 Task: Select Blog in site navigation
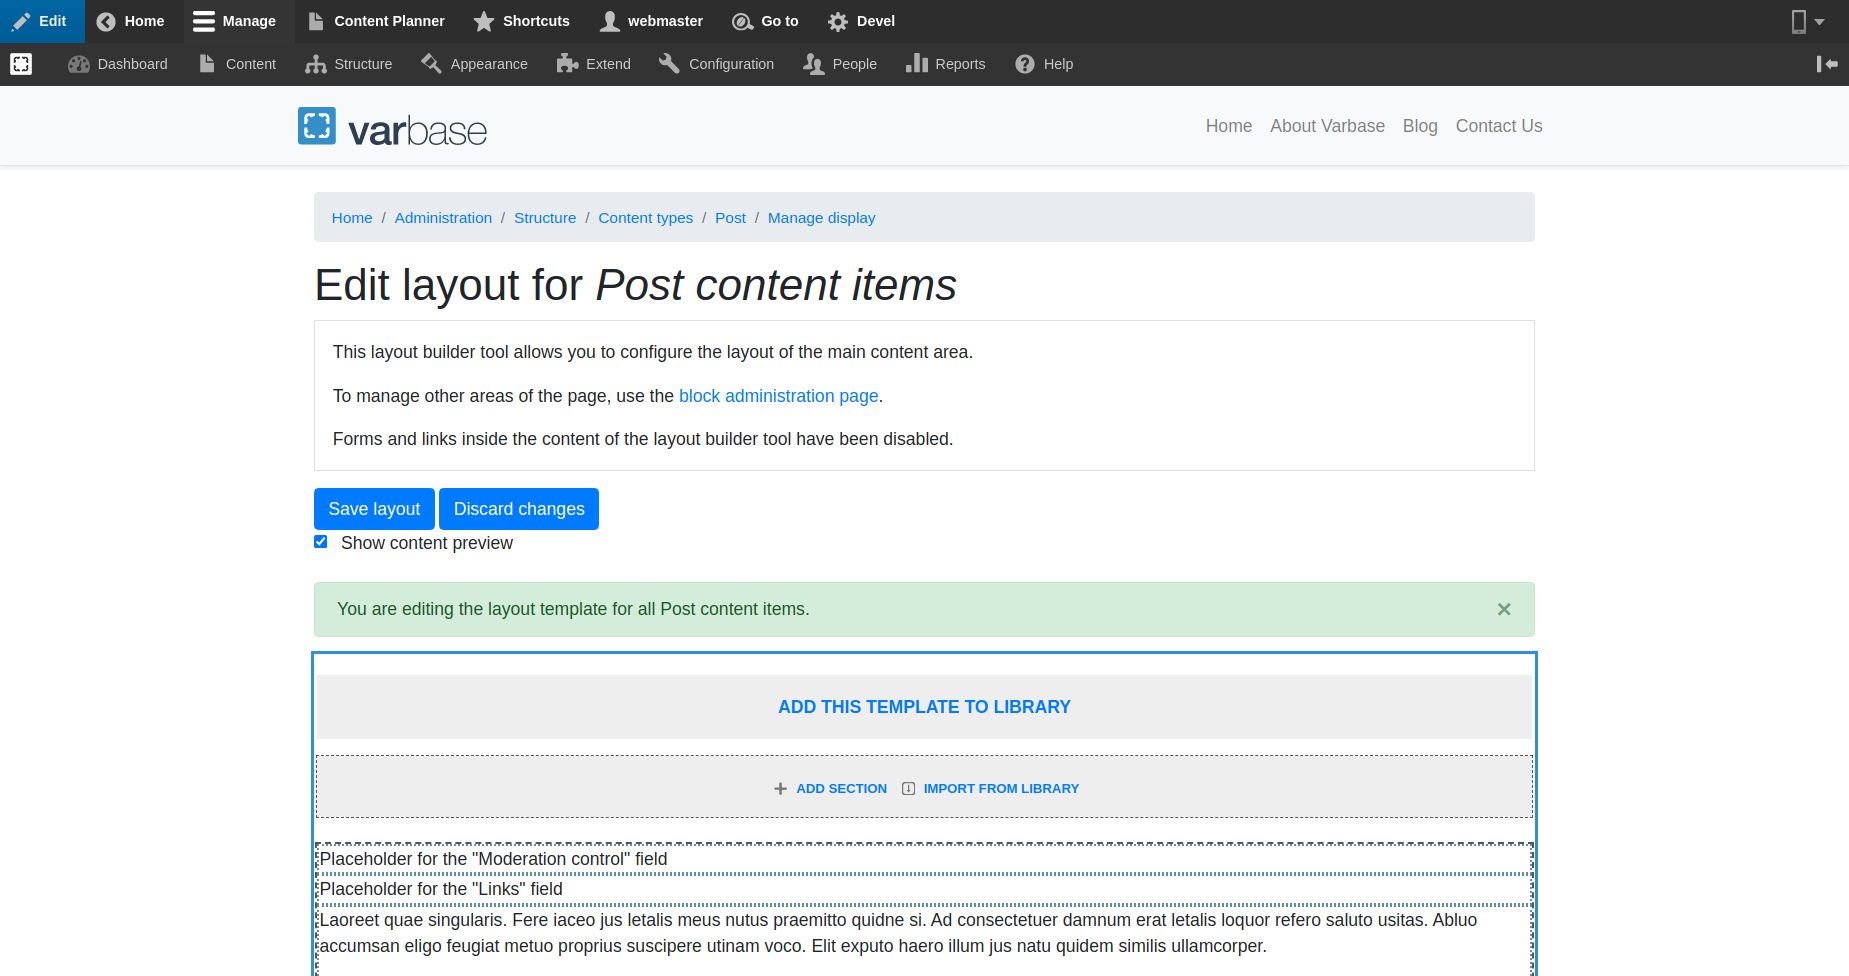(1419, 126)
